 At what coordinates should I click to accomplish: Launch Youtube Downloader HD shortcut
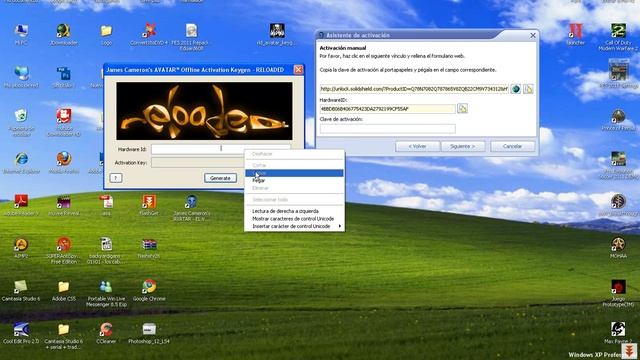pos(64,122)
